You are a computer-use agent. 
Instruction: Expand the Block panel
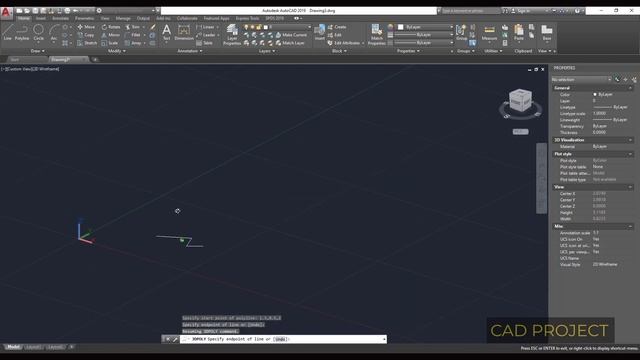click(x=339, y=51)
